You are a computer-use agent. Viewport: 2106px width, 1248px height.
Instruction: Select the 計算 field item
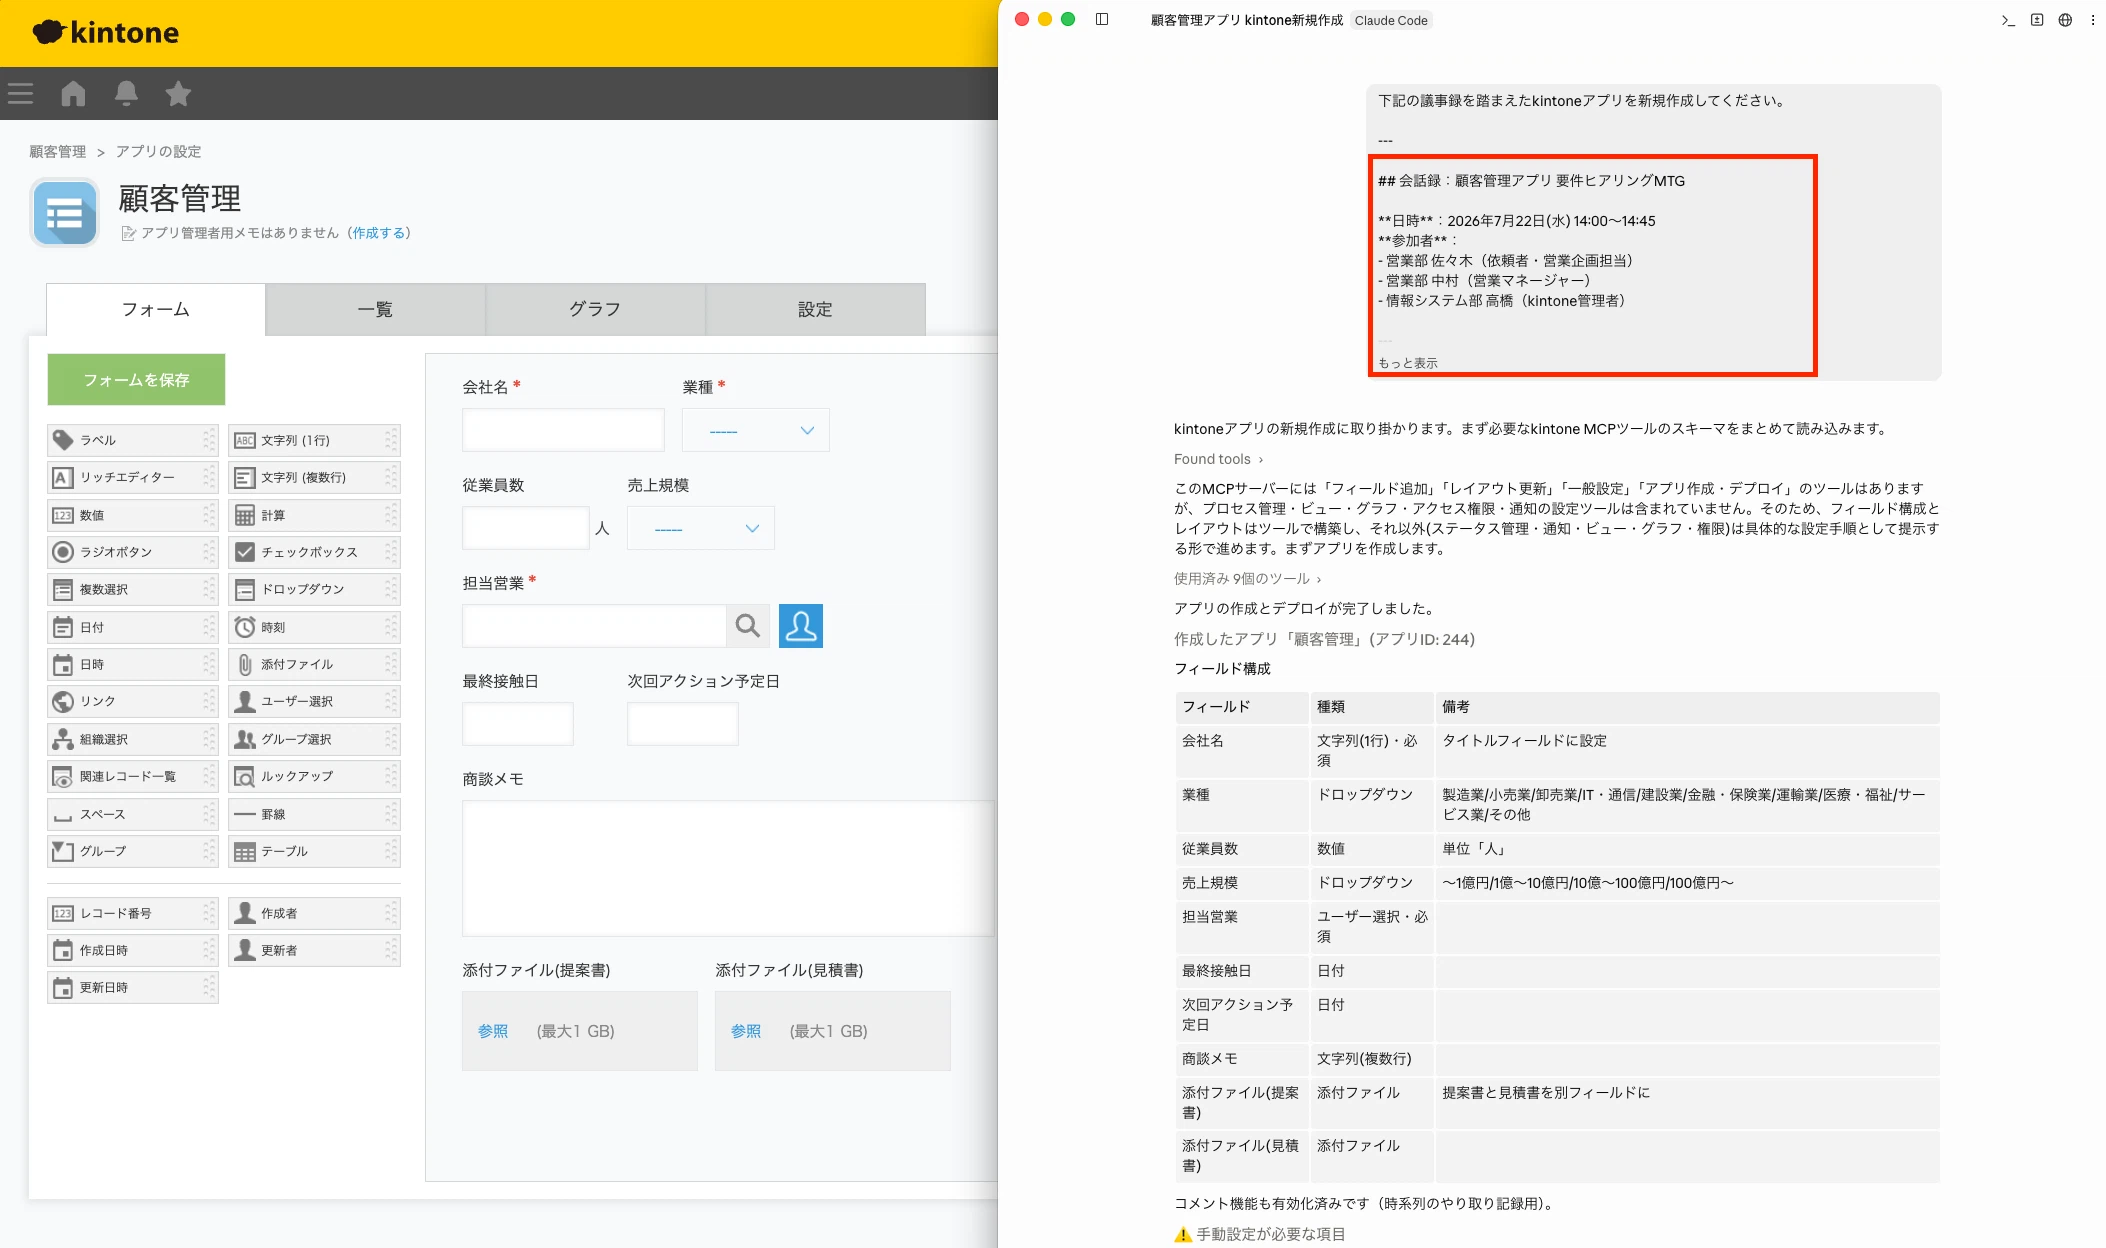pos(314,515)
